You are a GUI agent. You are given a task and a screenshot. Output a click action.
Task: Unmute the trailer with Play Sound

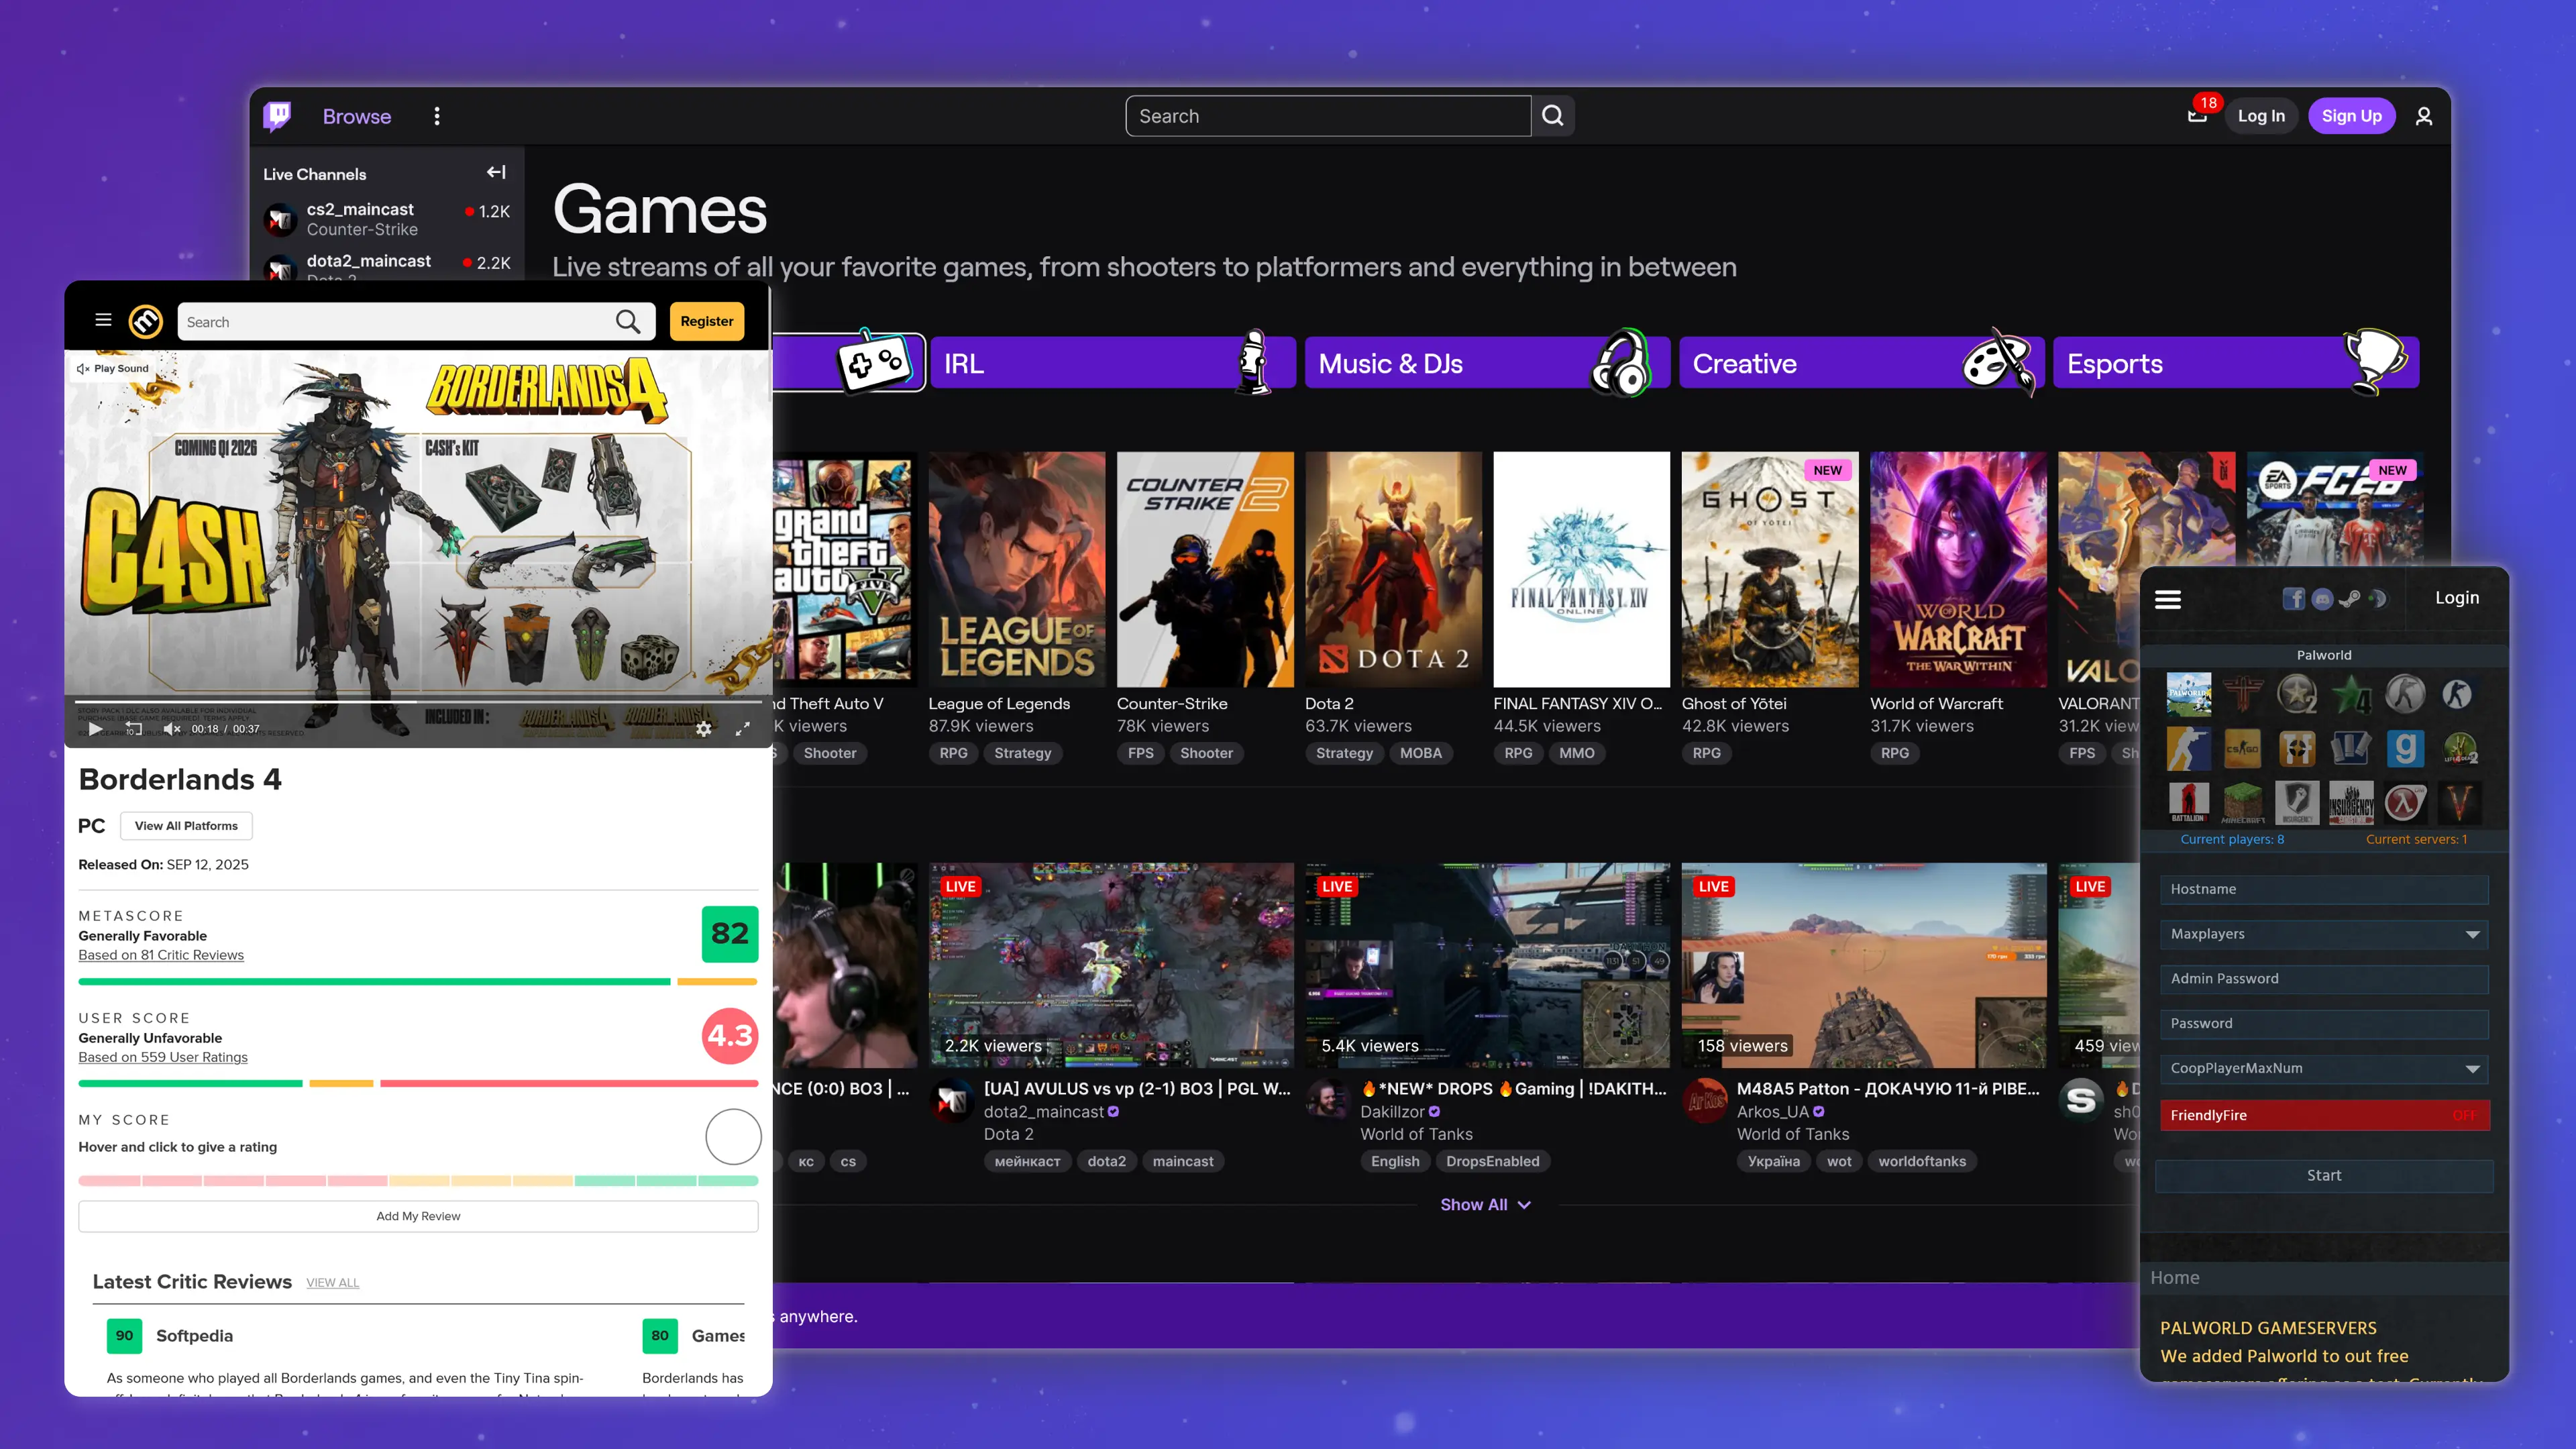(113, 368)
